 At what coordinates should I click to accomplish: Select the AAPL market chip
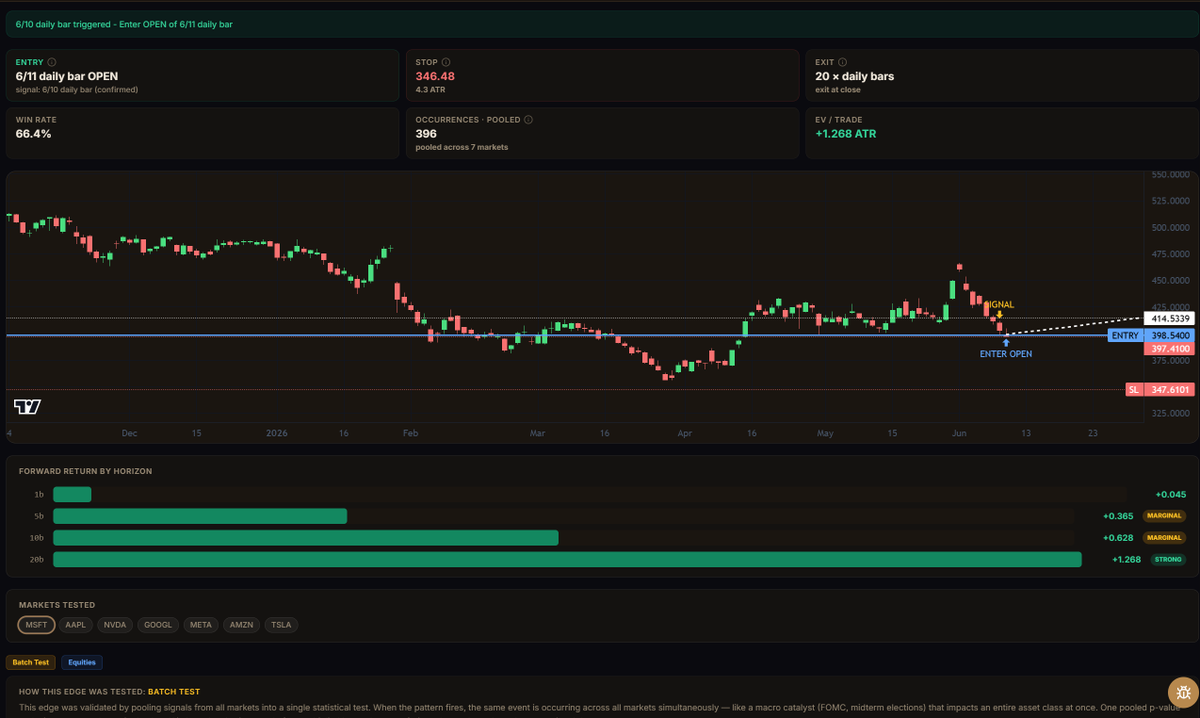[76, 625]
